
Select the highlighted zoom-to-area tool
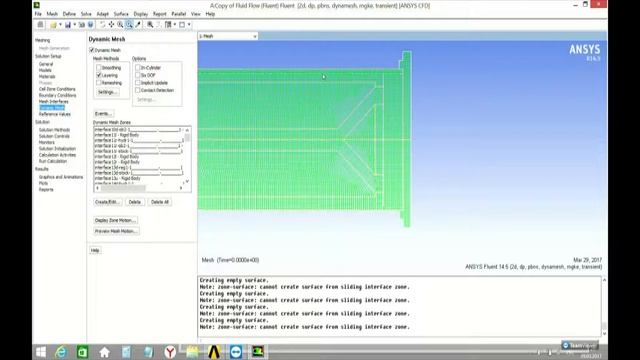click(x=129, y=25)
